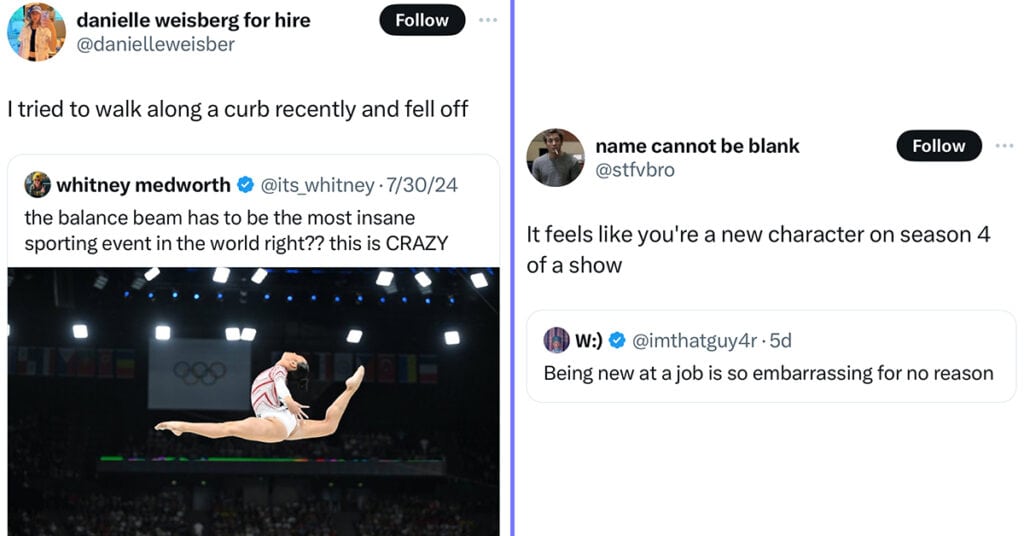The width and height of the screenshot is (1024, 536).
Task: Open more options on danielle's tweet
Action: (x=488, y=20)
